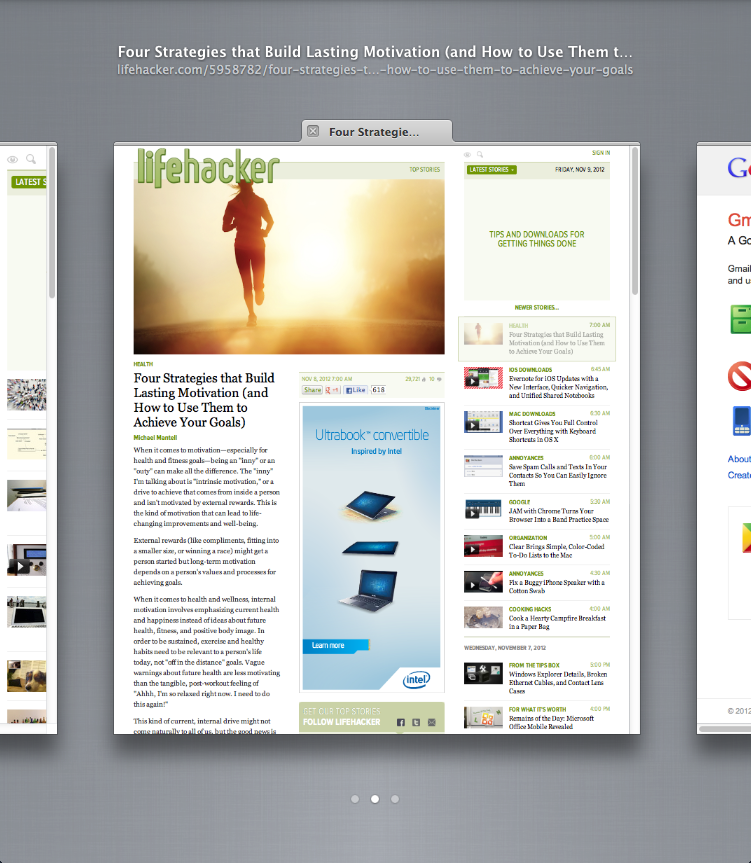The image size is (751, 863).
Task: Click the center page vertical scrollbar
Action: coord(635,220)
